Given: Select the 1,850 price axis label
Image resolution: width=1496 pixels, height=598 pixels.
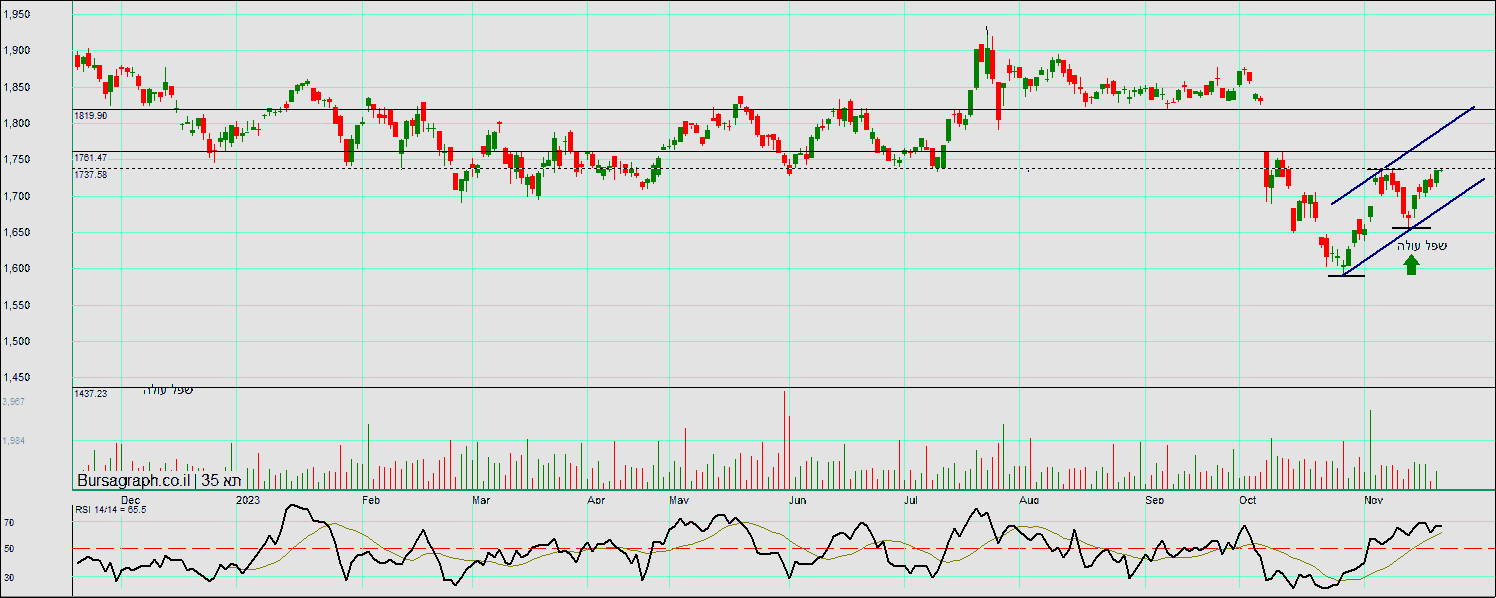Looking at the screenshot, I should click(15, 88).
